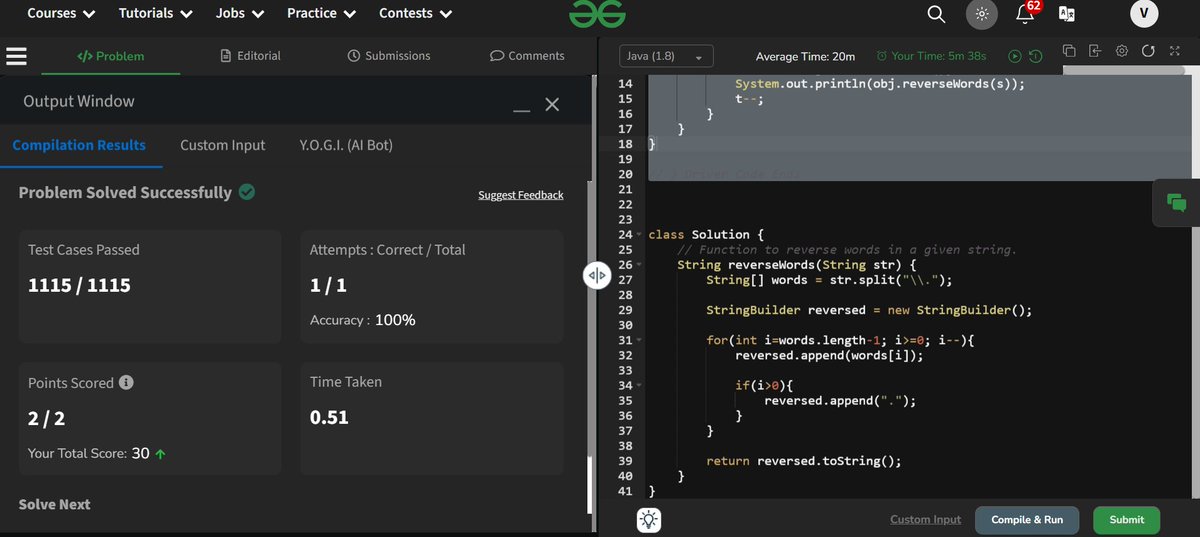Click the copy code icon
Image resolution: width=1200 pixels, height=537 pixels.
click(1069, 51)
